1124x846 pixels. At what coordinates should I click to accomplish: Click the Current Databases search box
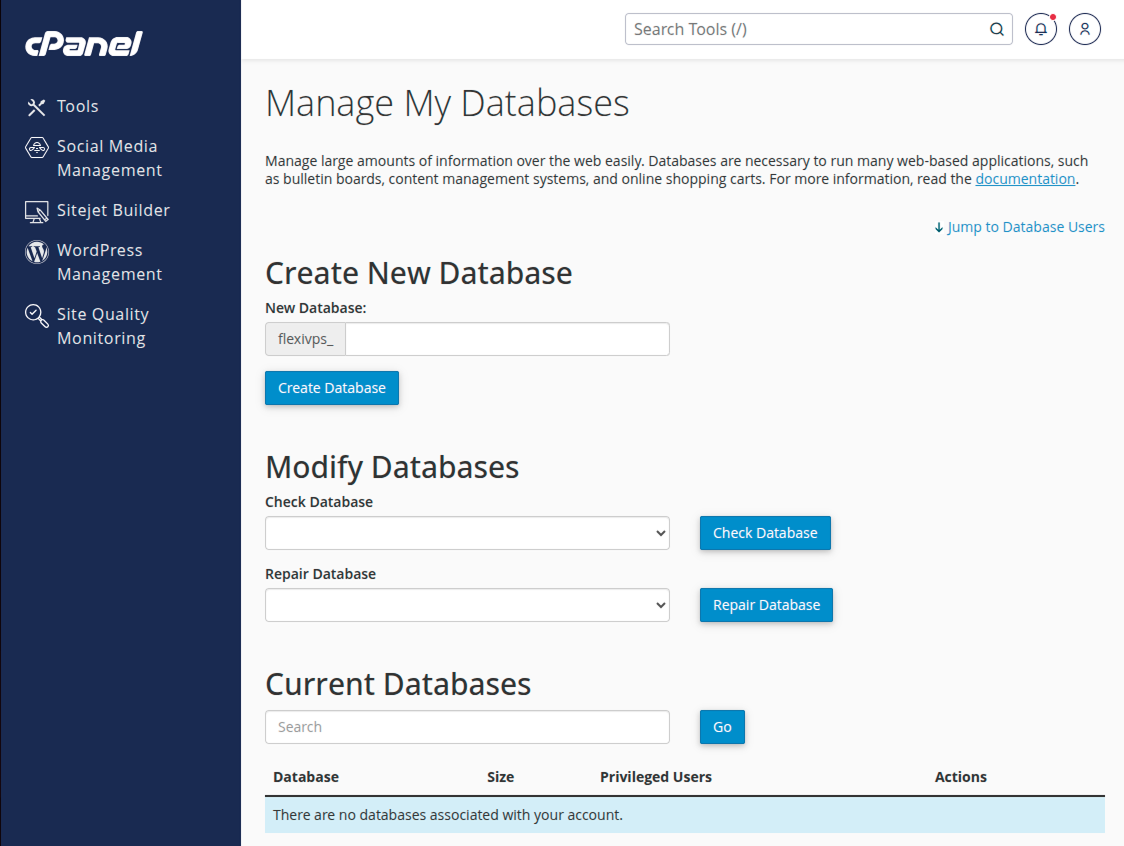click(x=467, y=727)
